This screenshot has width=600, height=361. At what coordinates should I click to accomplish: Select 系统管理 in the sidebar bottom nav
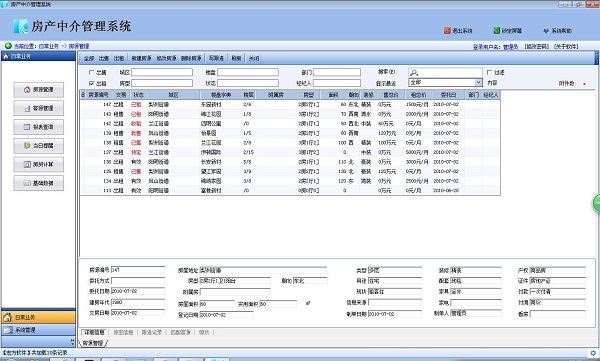pyautogui.click(x=38, y=330)
